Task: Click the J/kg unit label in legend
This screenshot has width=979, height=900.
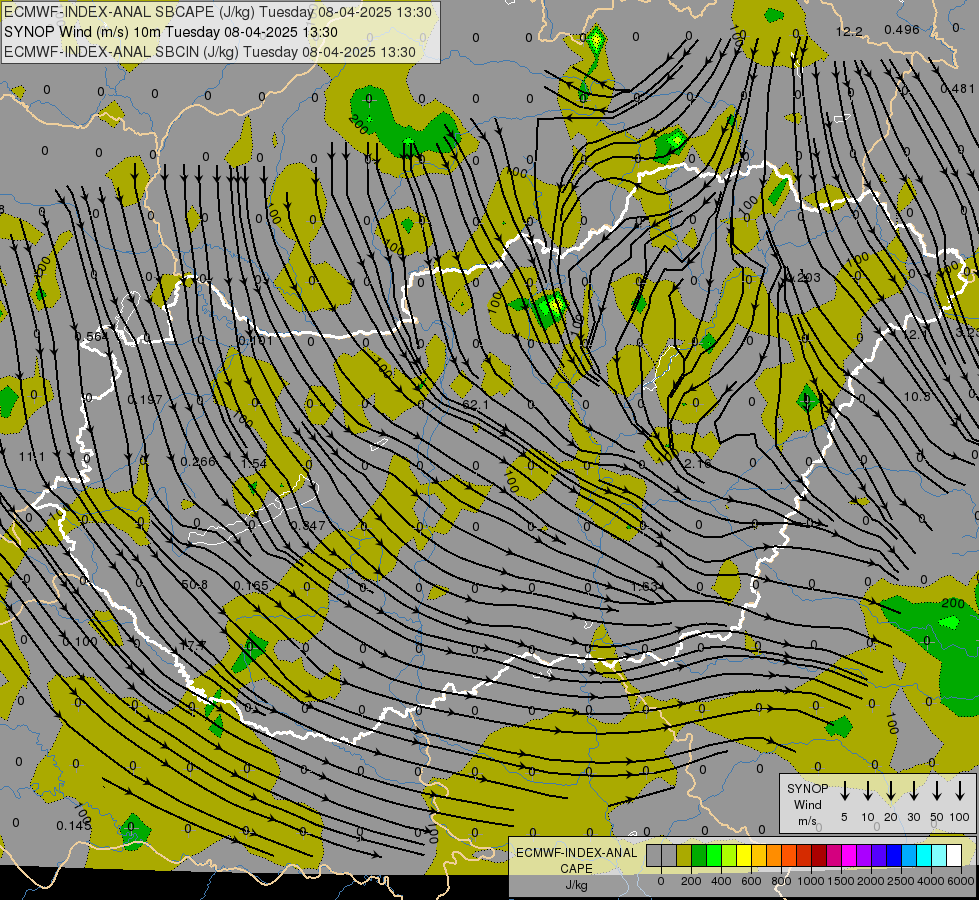Action: tap(576, 885)
